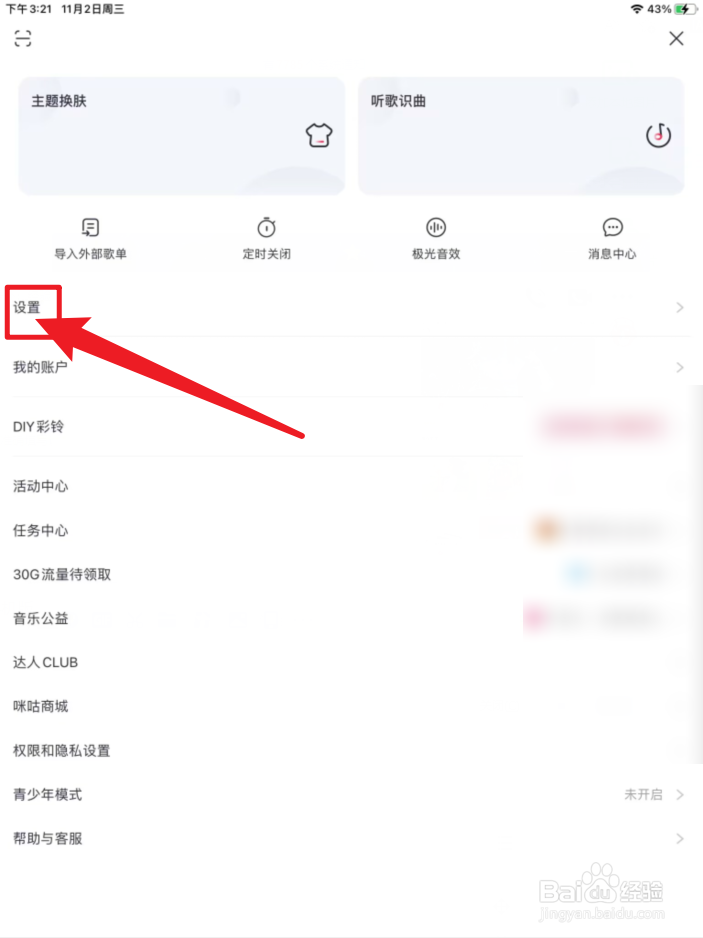Open the 极光音效 sound effect icon
This screenshot has width=703, height=938.
point(436,227)
